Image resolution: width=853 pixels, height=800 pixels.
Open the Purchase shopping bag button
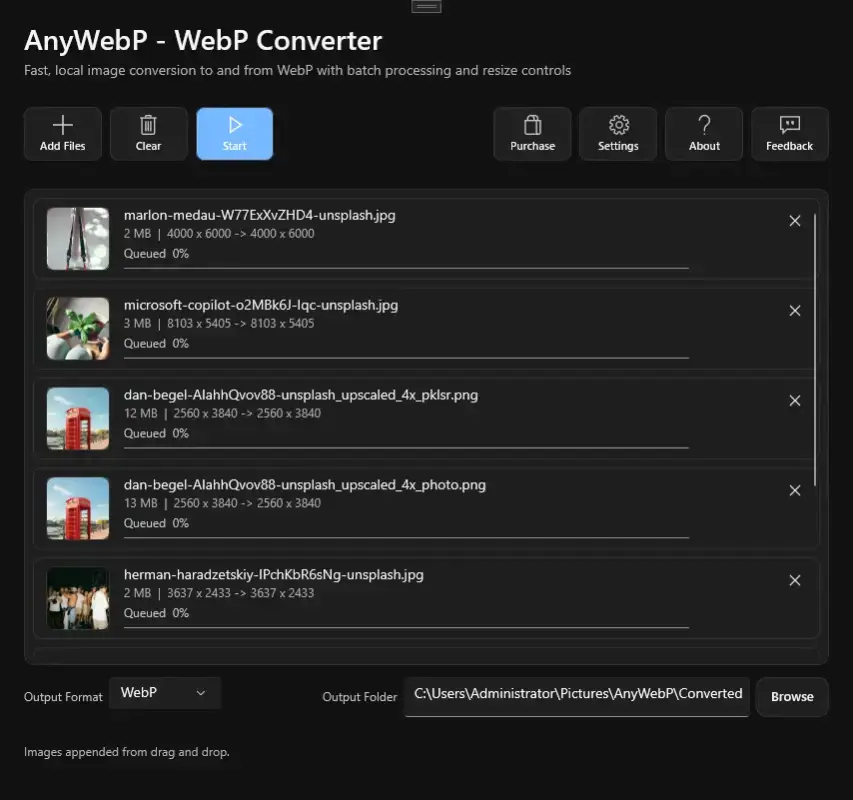(532, 134)
